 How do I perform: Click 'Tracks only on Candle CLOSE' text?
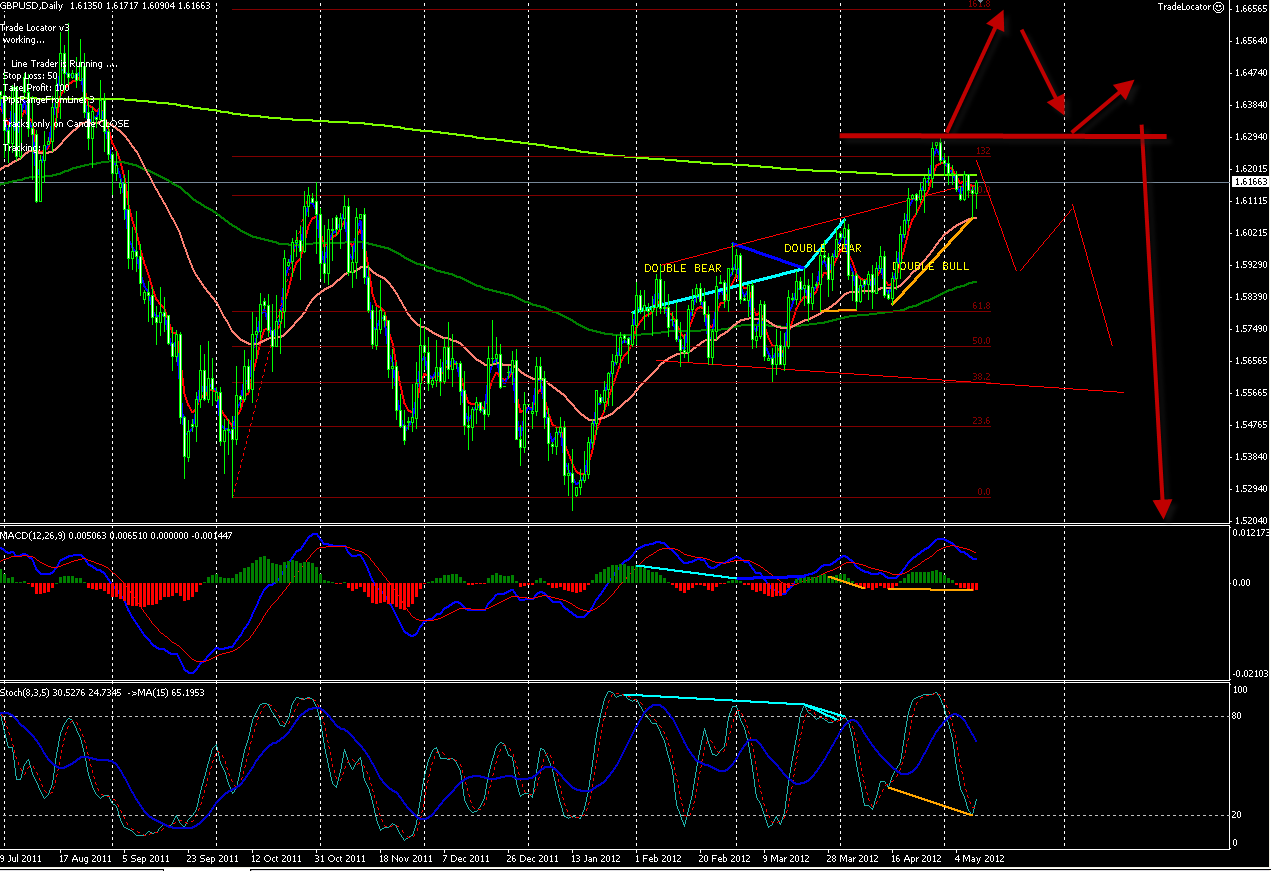coord(66,123)
